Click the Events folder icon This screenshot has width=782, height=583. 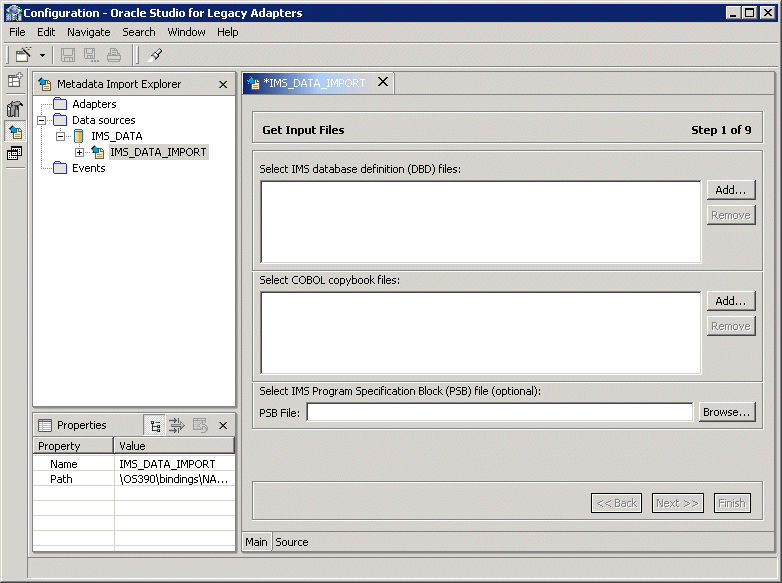coord(60,168)
